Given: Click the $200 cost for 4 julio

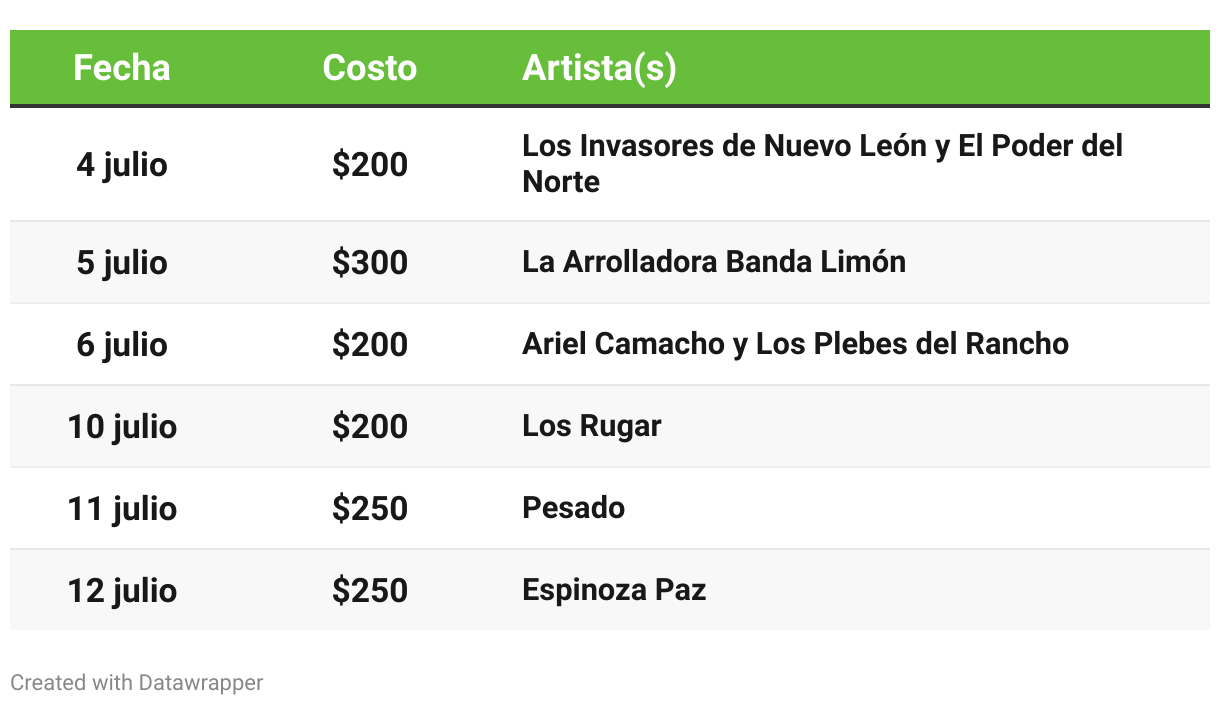Looking at the screenshot, I should [x=370, y=164].
